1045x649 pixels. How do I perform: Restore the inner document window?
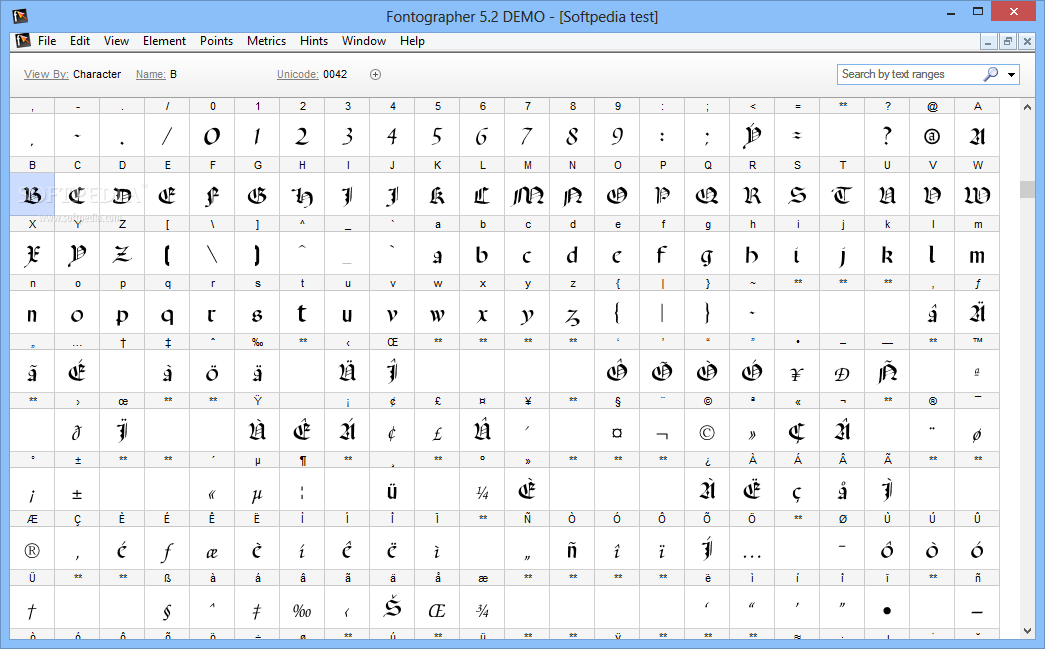[1008, 41]
